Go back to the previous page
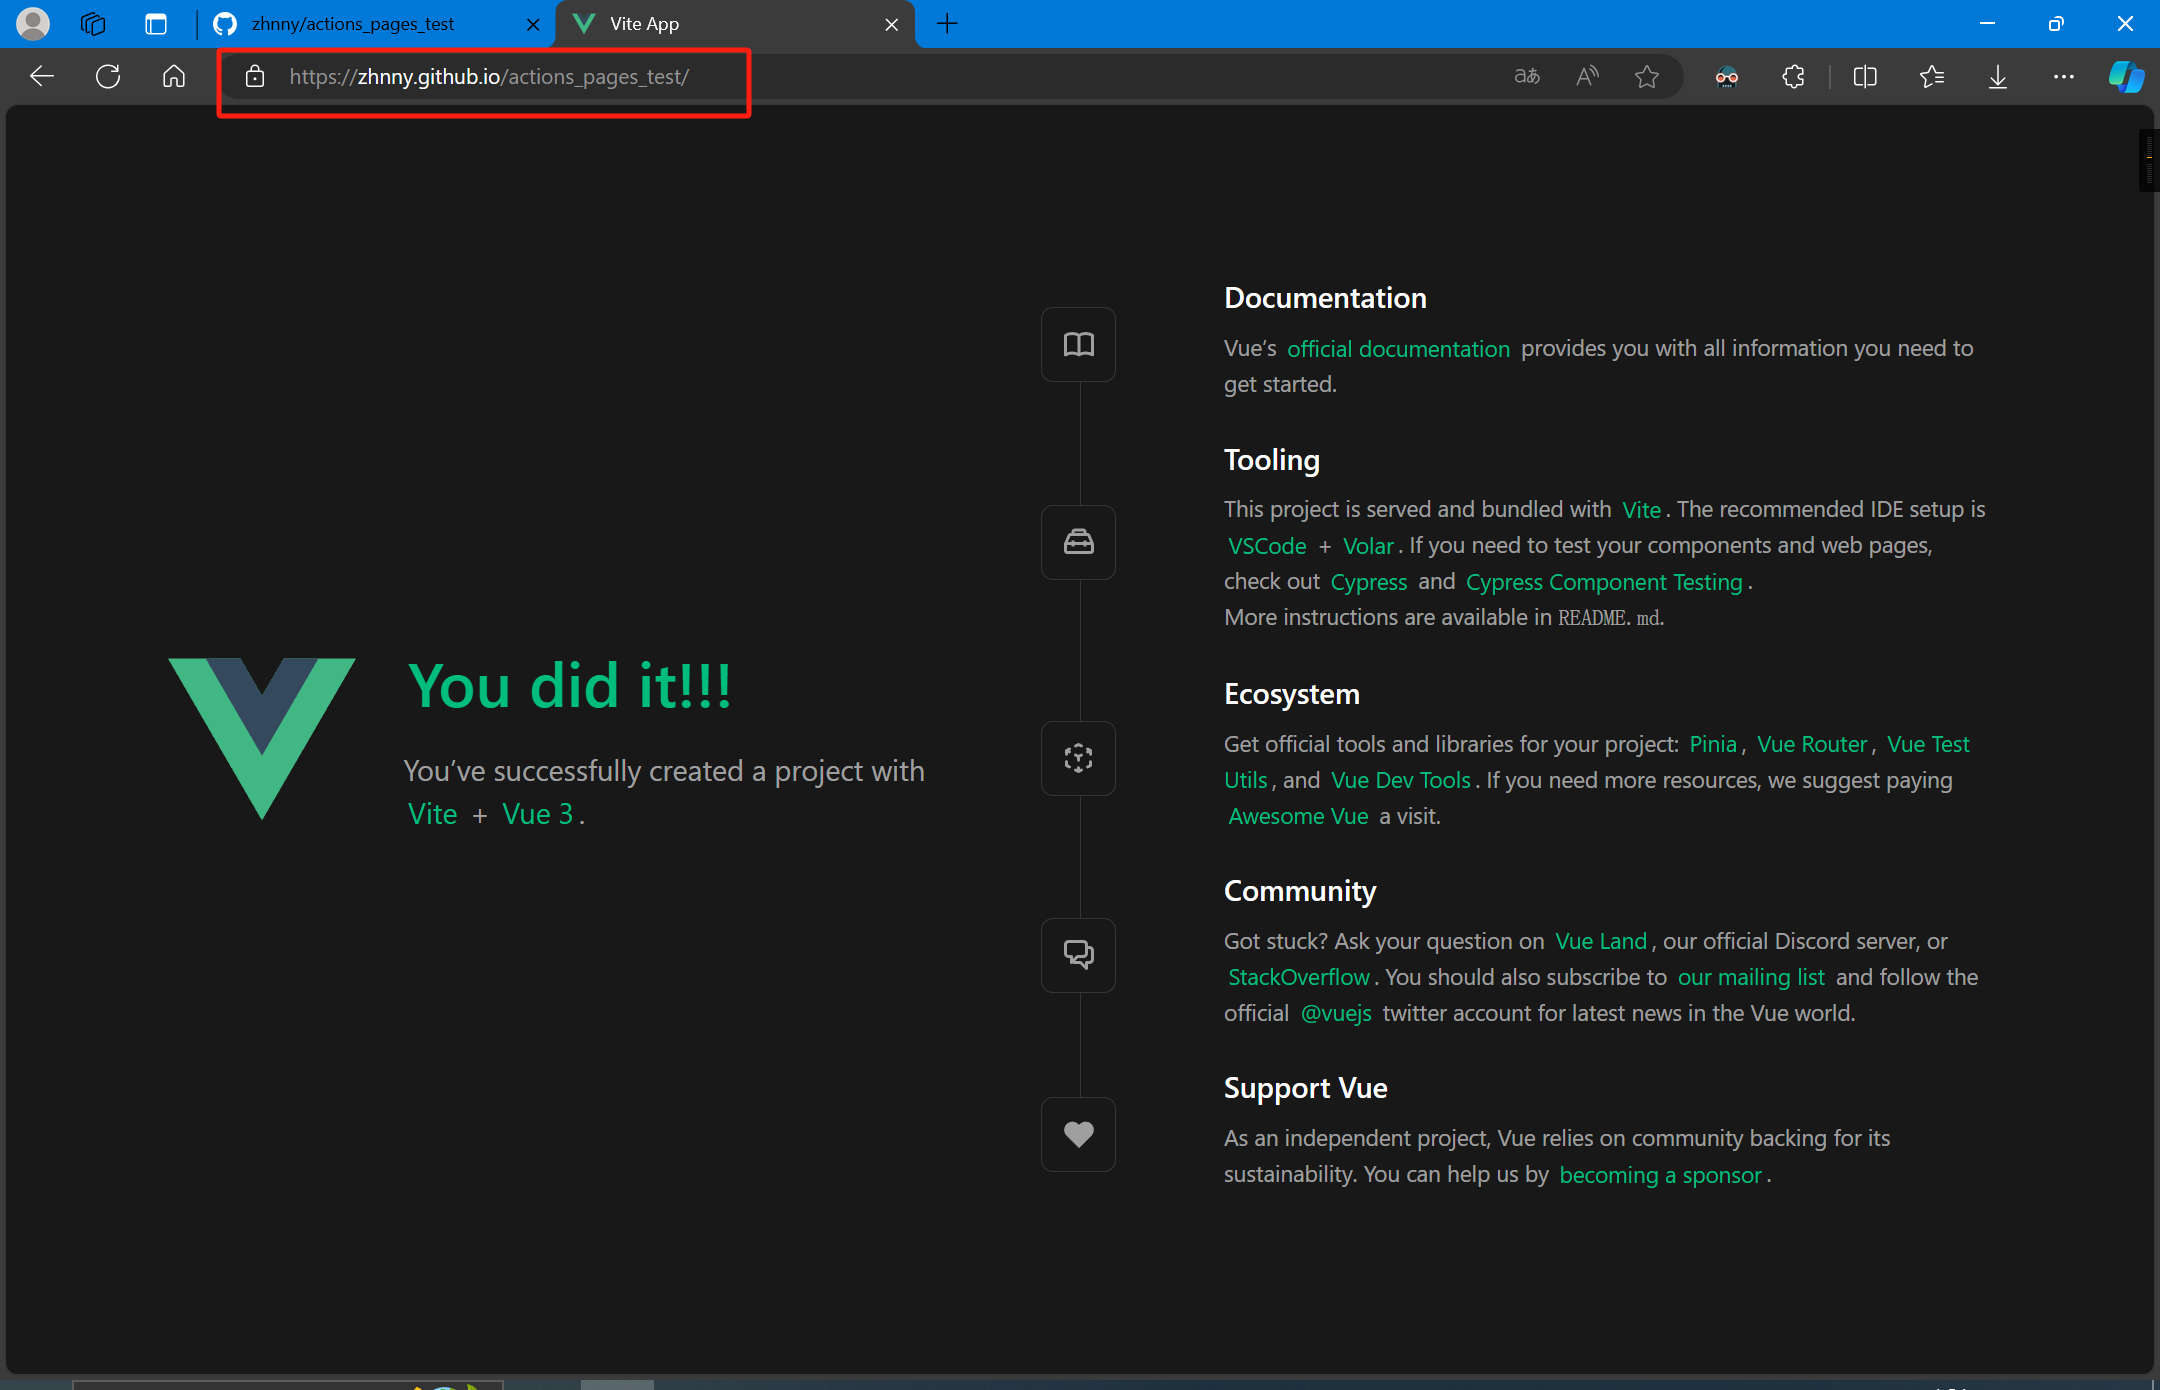2160x1390 pixels. (41, 77)
